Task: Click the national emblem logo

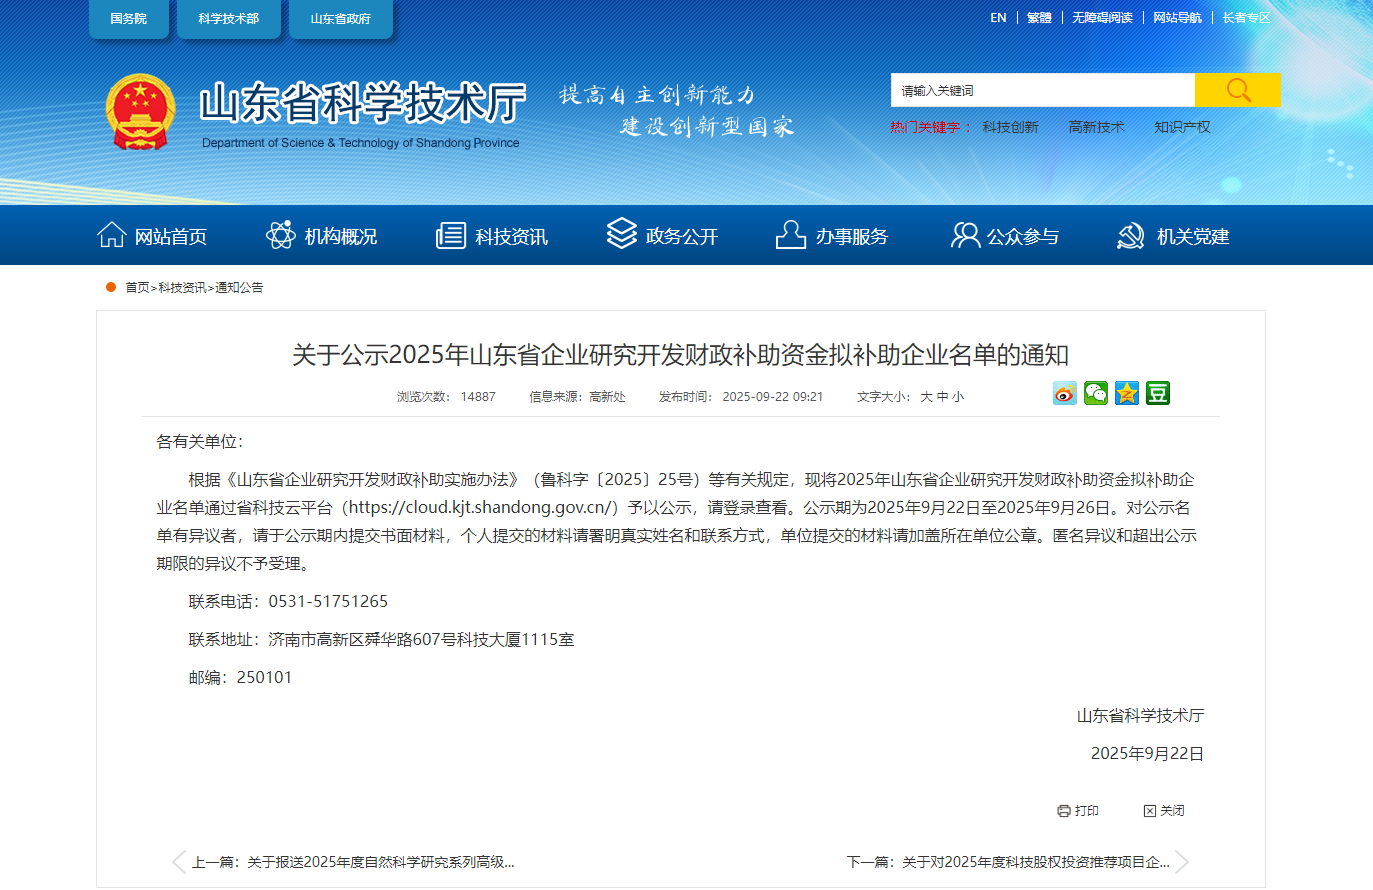Action: pos(140,112)
